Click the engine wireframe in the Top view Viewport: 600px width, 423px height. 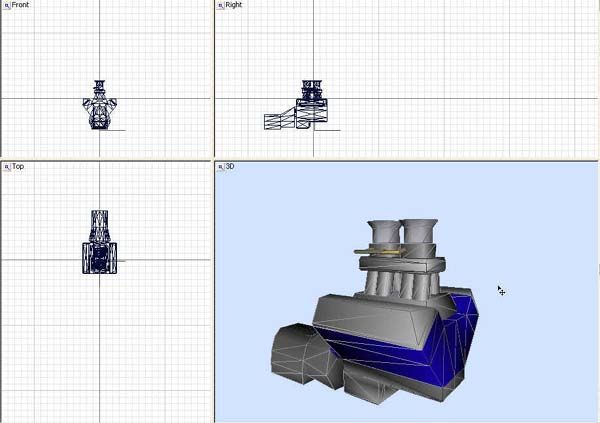click(x=99, y=242)
